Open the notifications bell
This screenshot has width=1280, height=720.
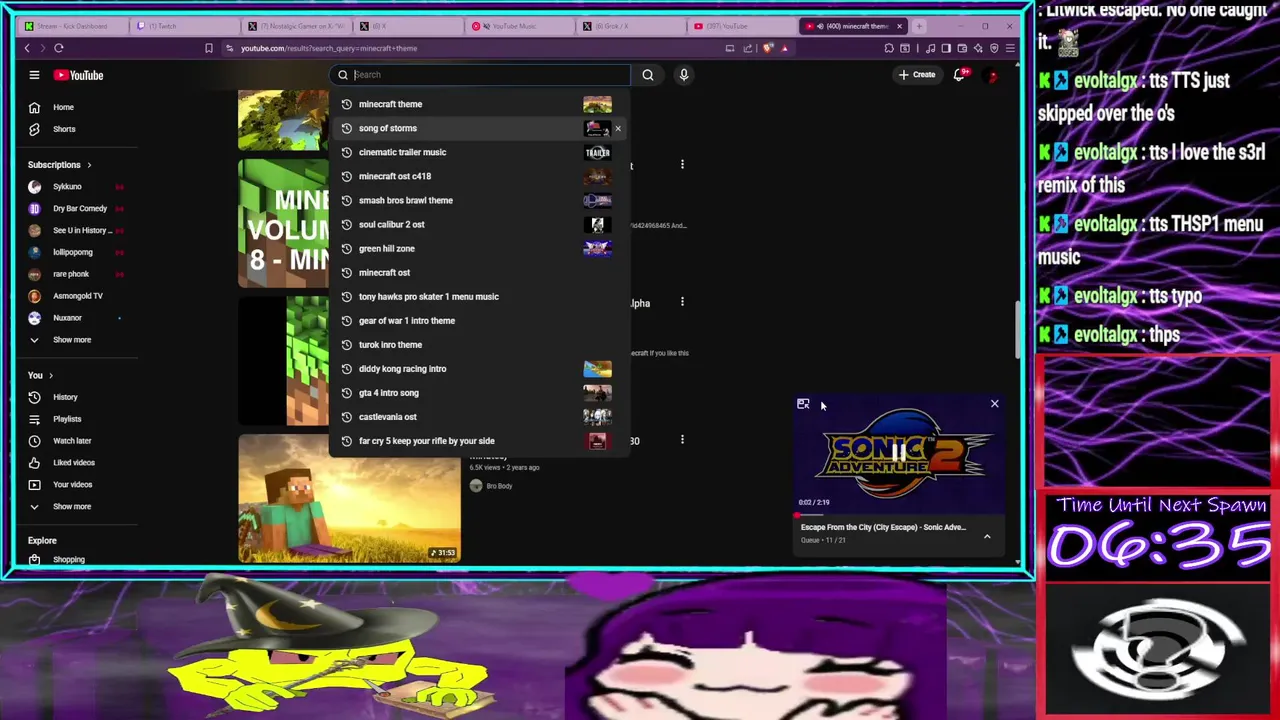[x=959, y=75]
